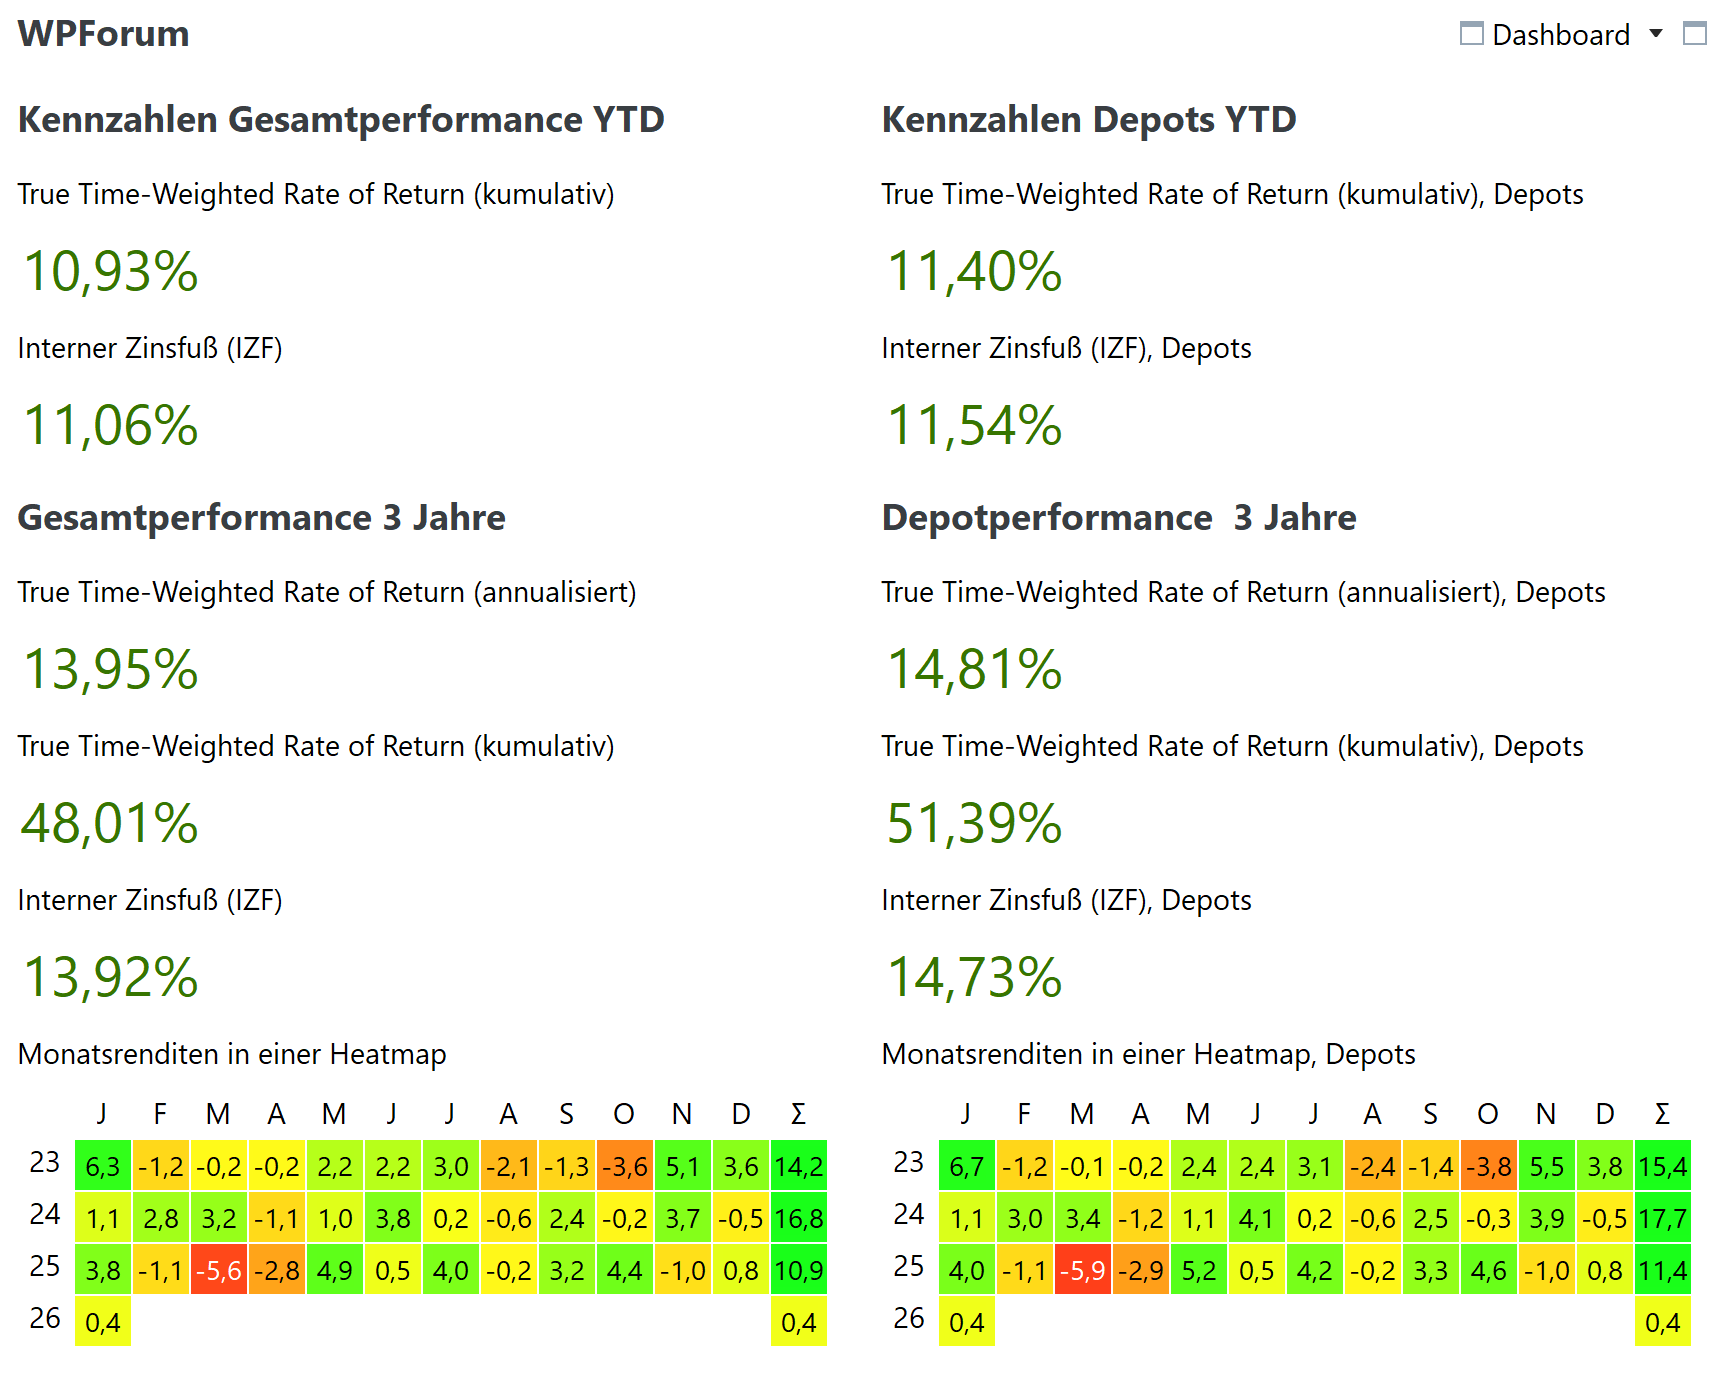1716x1379 pixels.
Task: Click the Dashboard label text
Action: click(x=1560, y=36)
